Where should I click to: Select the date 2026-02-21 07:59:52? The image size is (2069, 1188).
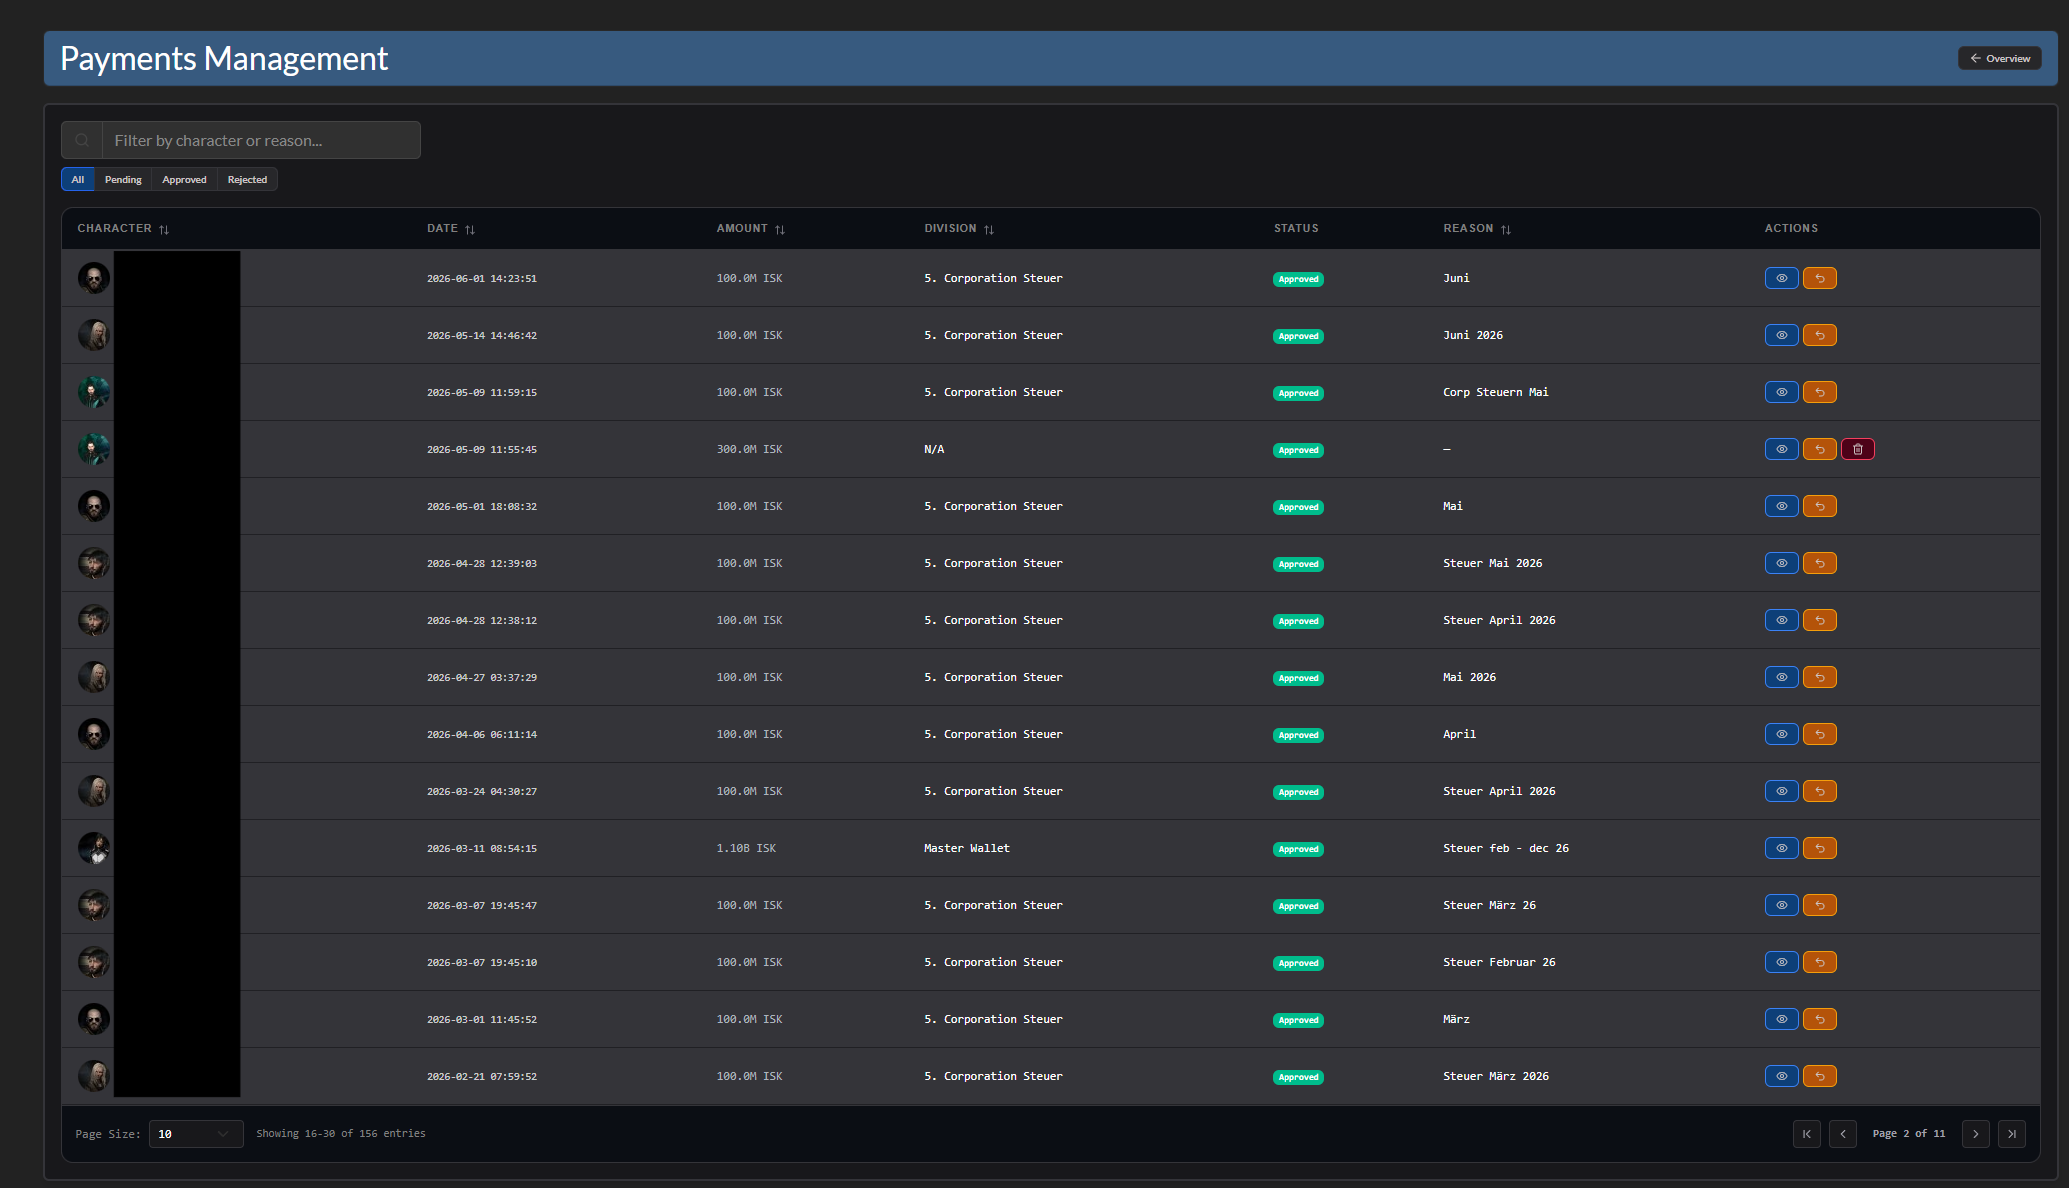pyautogui.click(x=482, y=1076)
